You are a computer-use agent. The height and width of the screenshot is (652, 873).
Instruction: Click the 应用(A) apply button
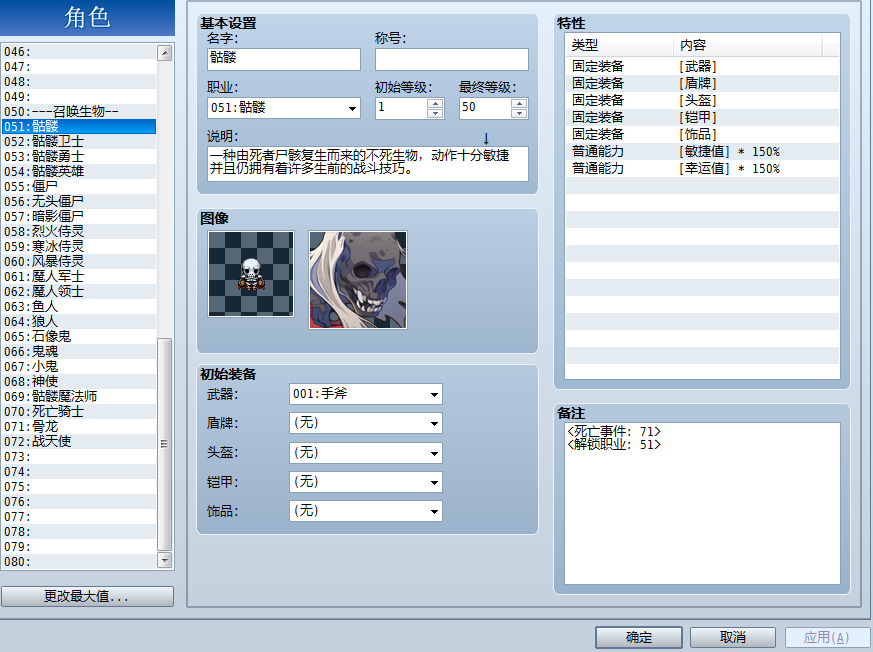(x=827, y=637)
